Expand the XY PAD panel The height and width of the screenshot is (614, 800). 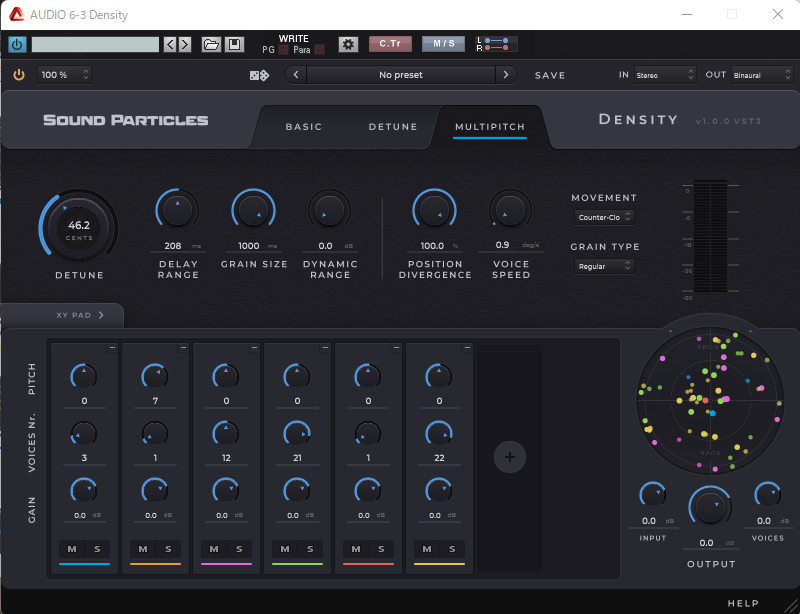click(80, 315)
